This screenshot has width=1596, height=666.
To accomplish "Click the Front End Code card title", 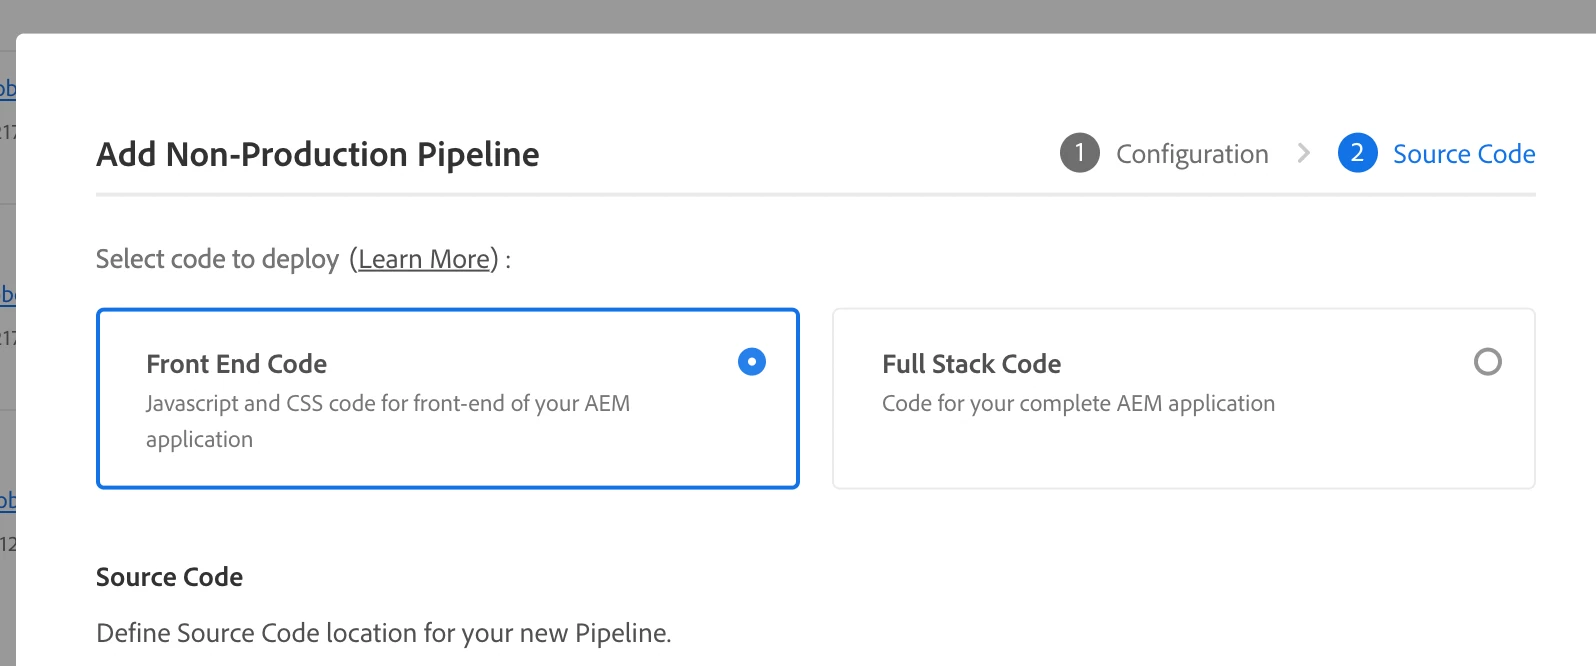I will tap(236, 364).
